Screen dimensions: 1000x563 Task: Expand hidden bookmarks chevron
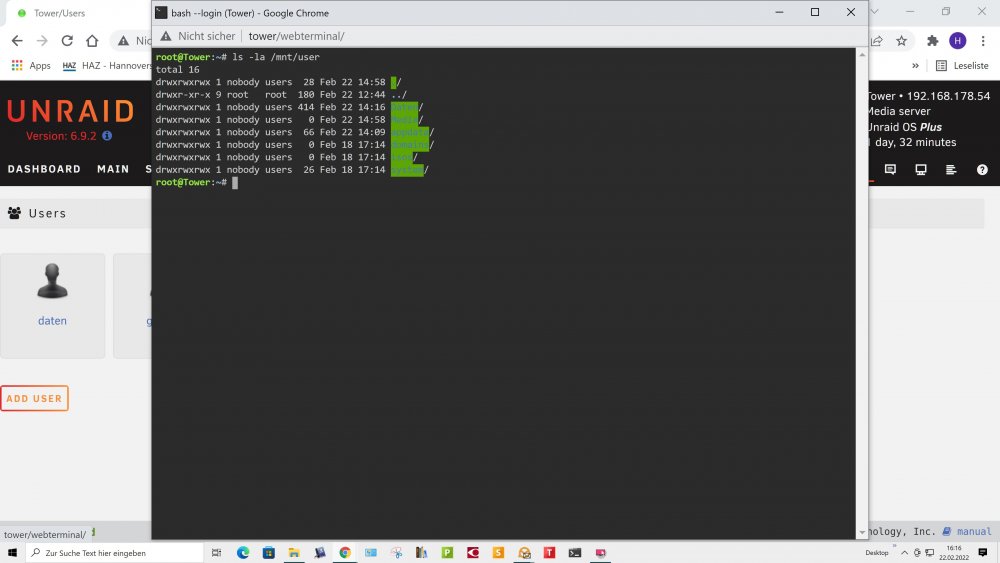pos(915,66)
